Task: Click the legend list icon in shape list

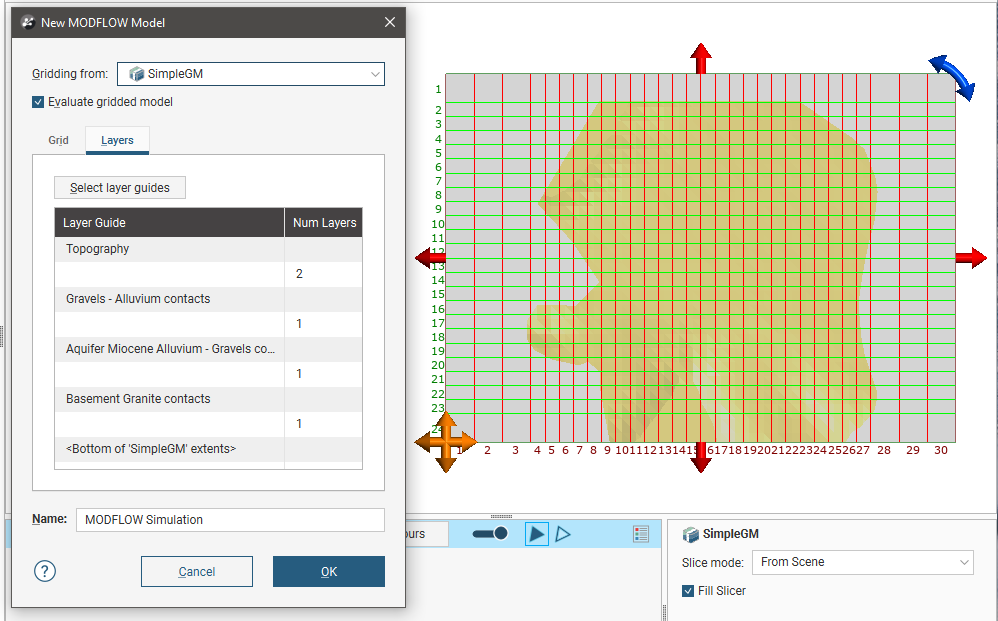Action: pyautogui.click(x=641, y=534)
